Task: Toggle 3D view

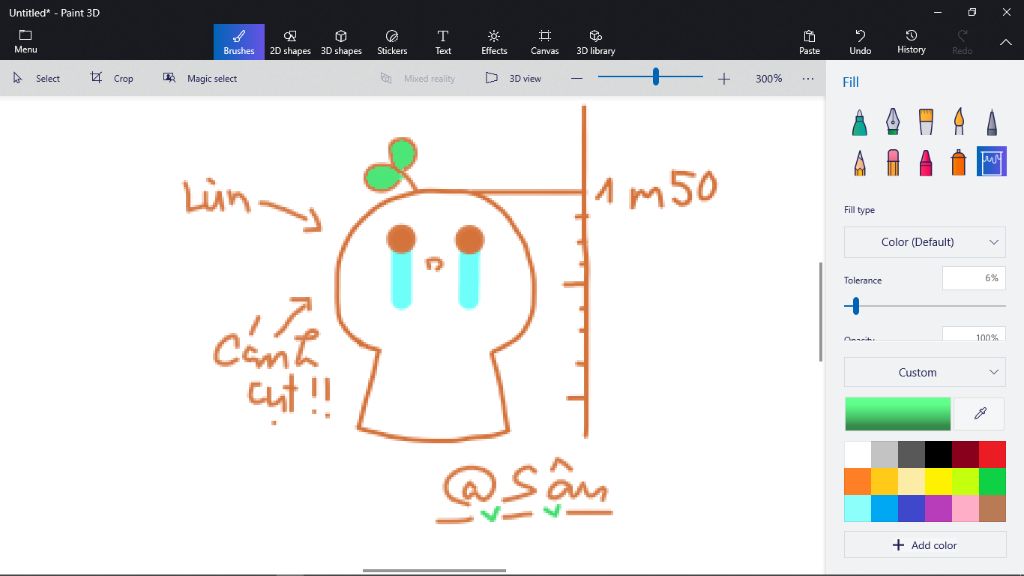Action: tap(513, 78)
